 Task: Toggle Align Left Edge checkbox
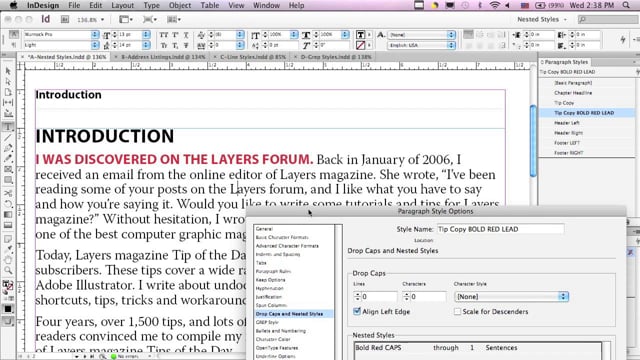(357, 311)
